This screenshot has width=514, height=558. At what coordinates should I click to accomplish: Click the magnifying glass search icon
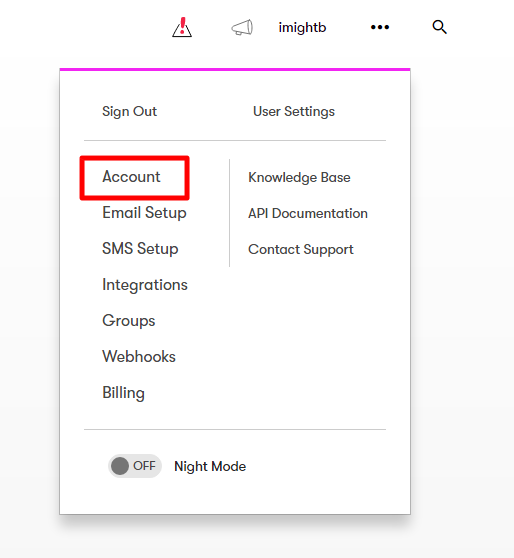pos(439,27)
